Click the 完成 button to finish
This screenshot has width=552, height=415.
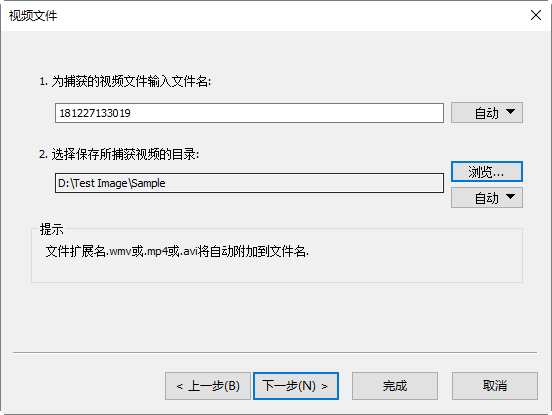395,386
